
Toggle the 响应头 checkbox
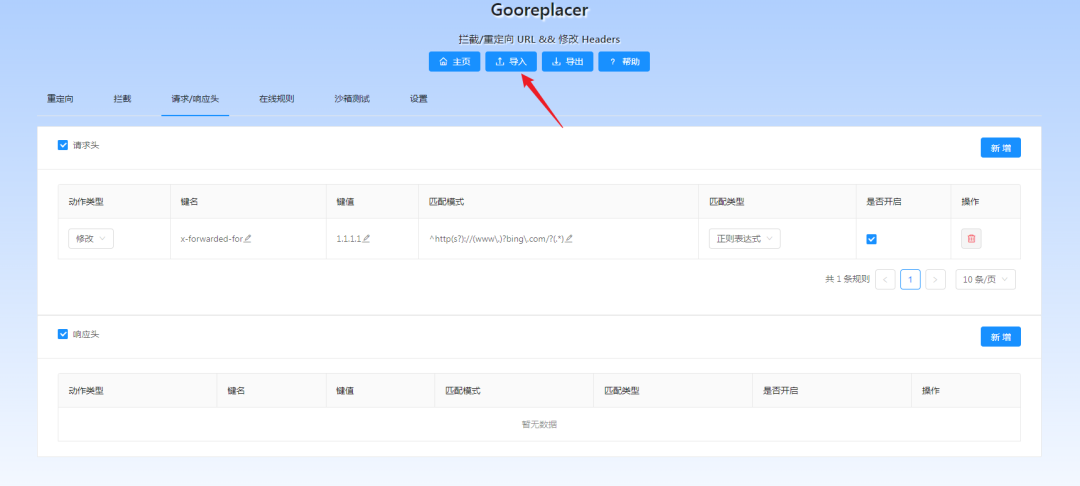point(63,334)
